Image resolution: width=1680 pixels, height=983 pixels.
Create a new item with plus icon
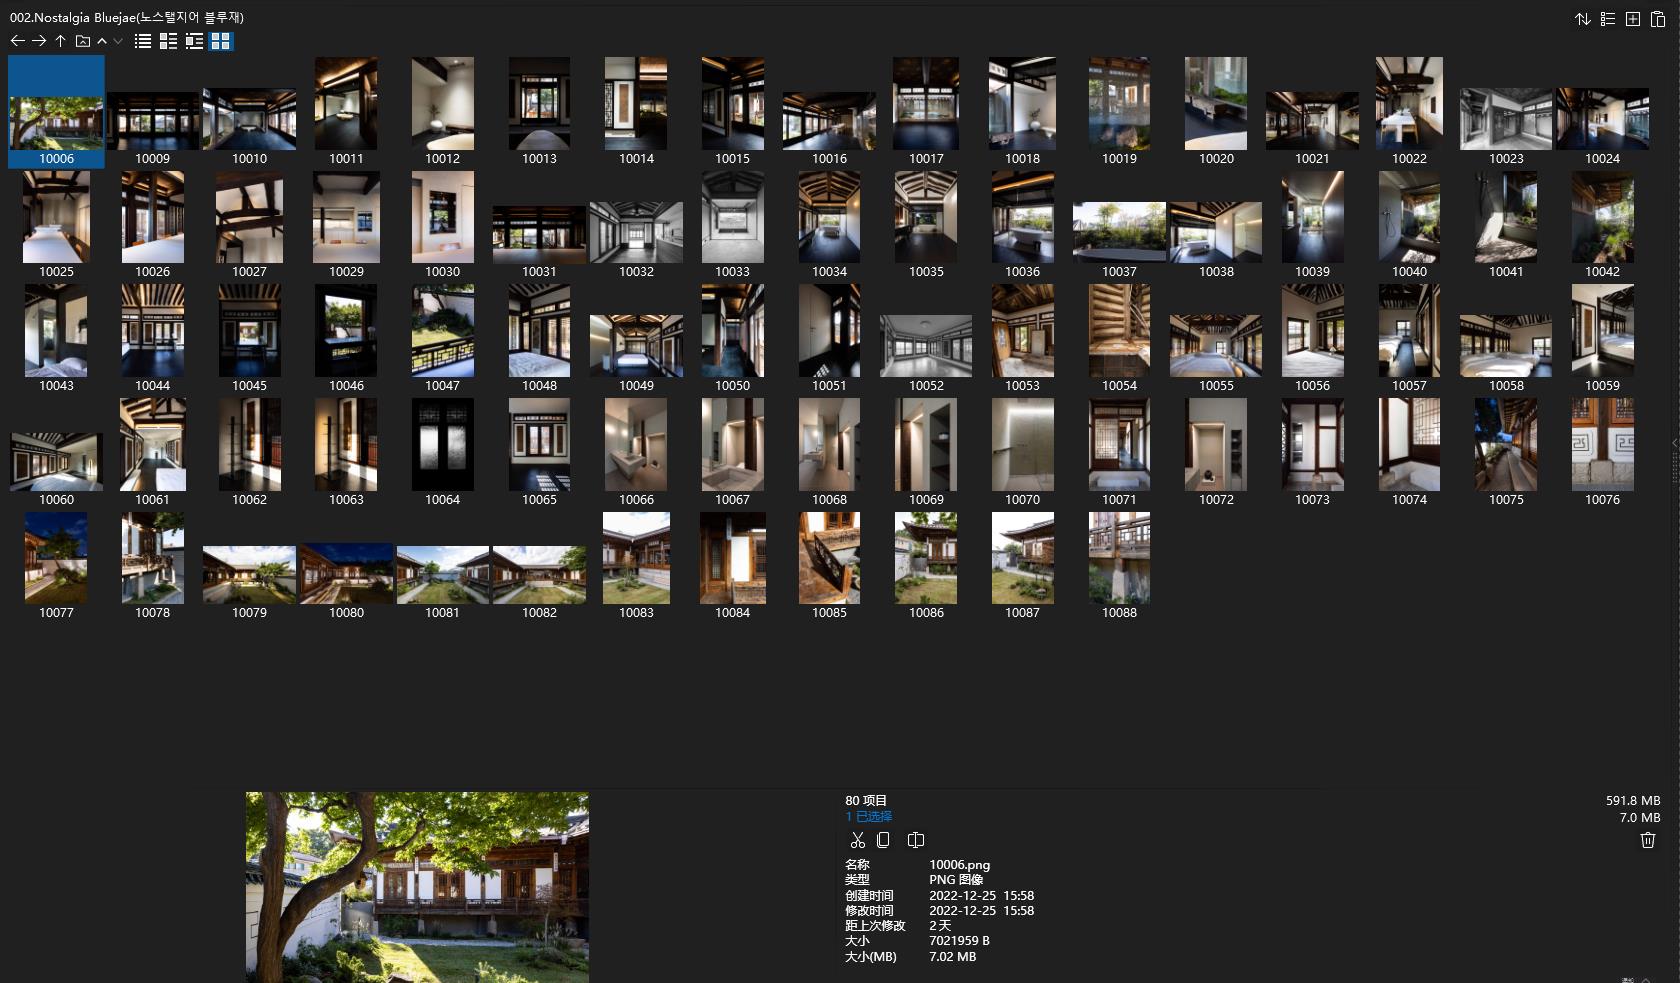[x=1632, y=19]
